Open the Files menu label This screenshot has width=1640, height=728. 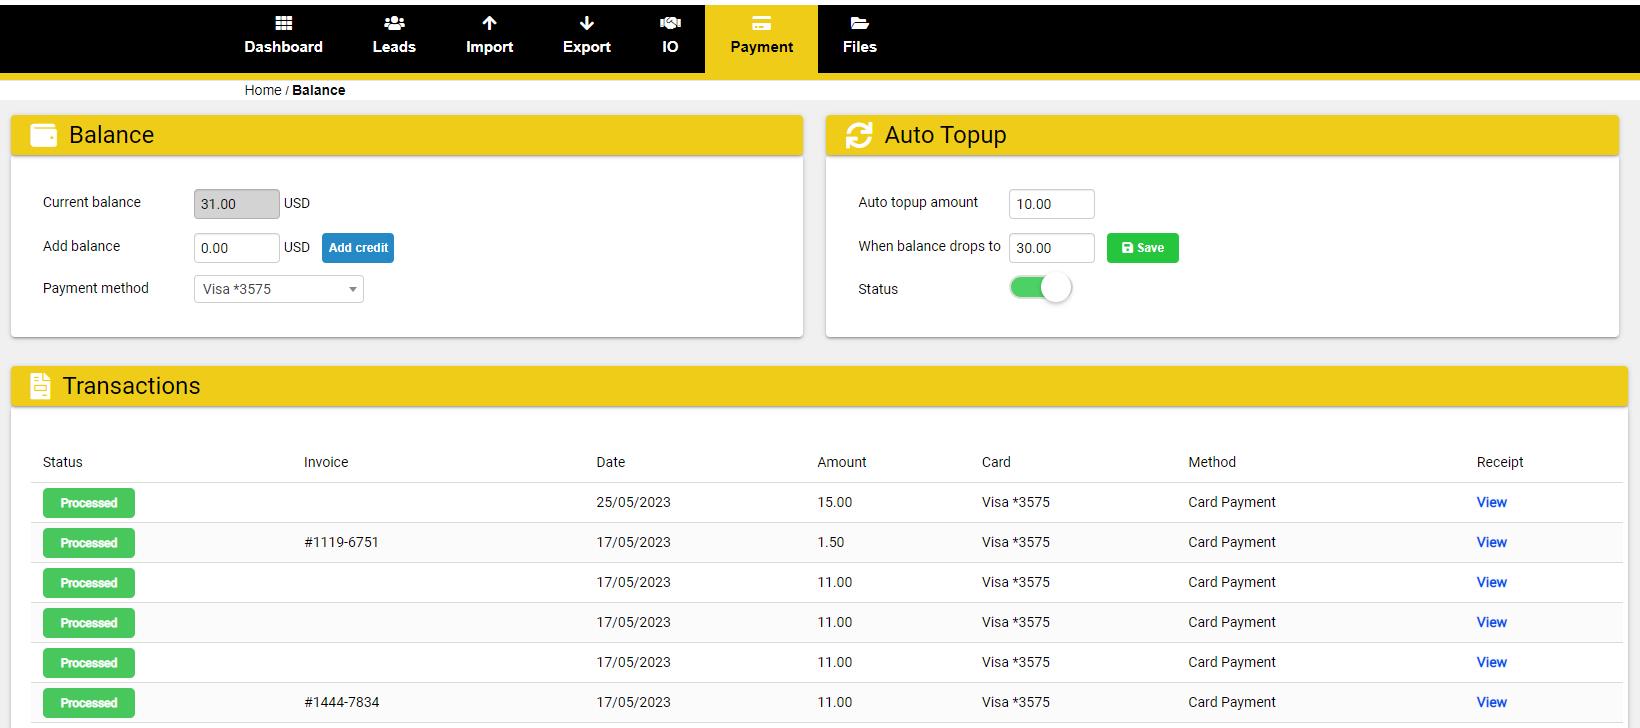[859, 47]
